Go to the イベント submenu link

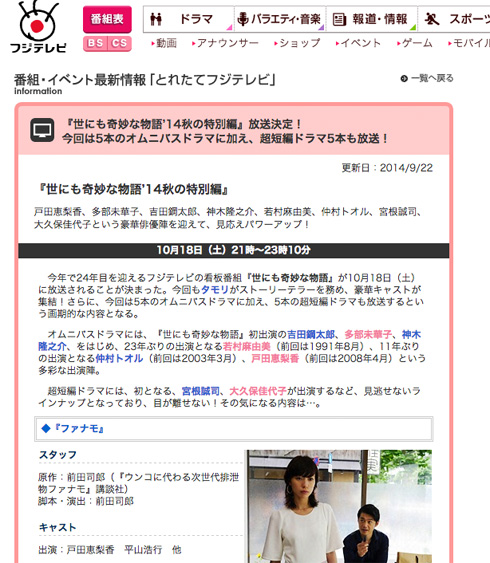click(358, 43)
